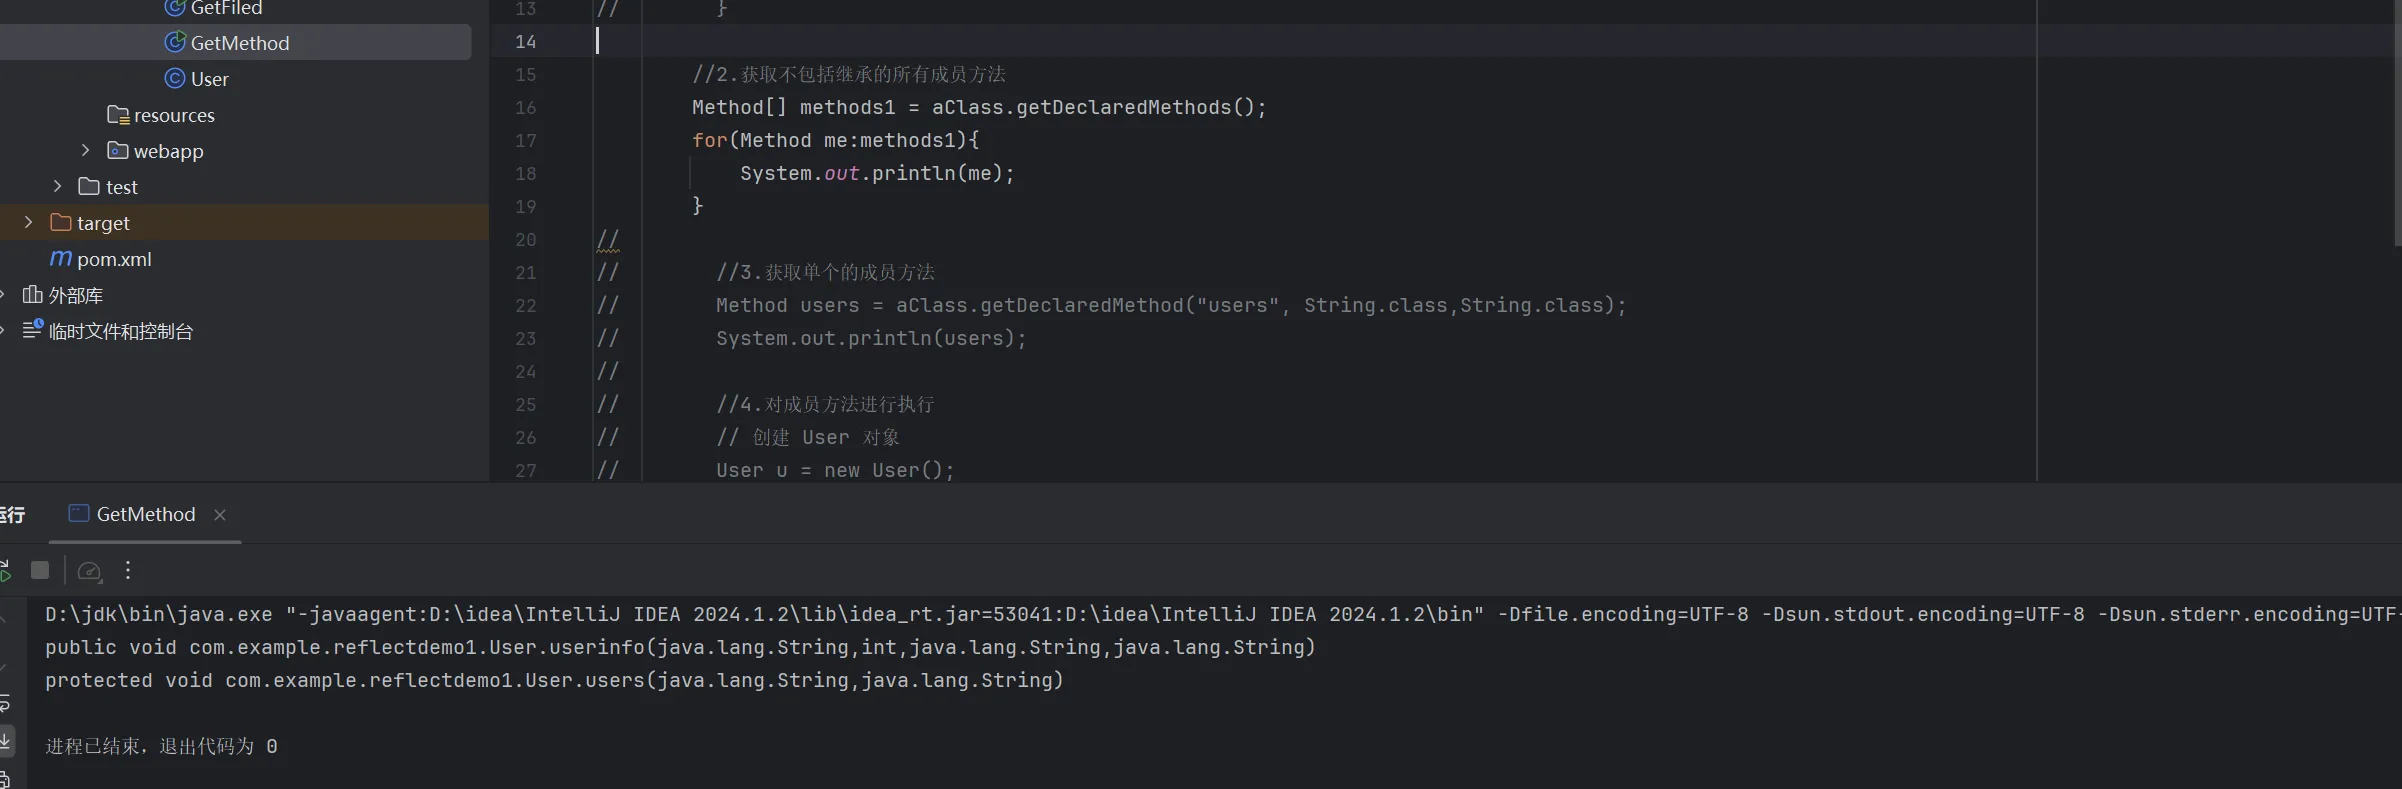
Task: Select 外部库 external libraries node
Action: (x=75, y=295)
